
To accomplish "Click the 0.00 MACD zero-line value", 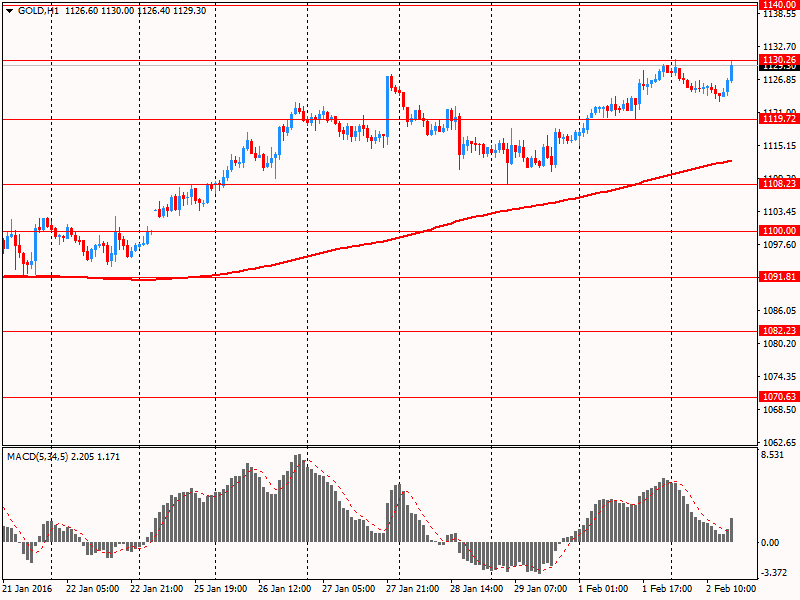I will (x=770, y=543).
